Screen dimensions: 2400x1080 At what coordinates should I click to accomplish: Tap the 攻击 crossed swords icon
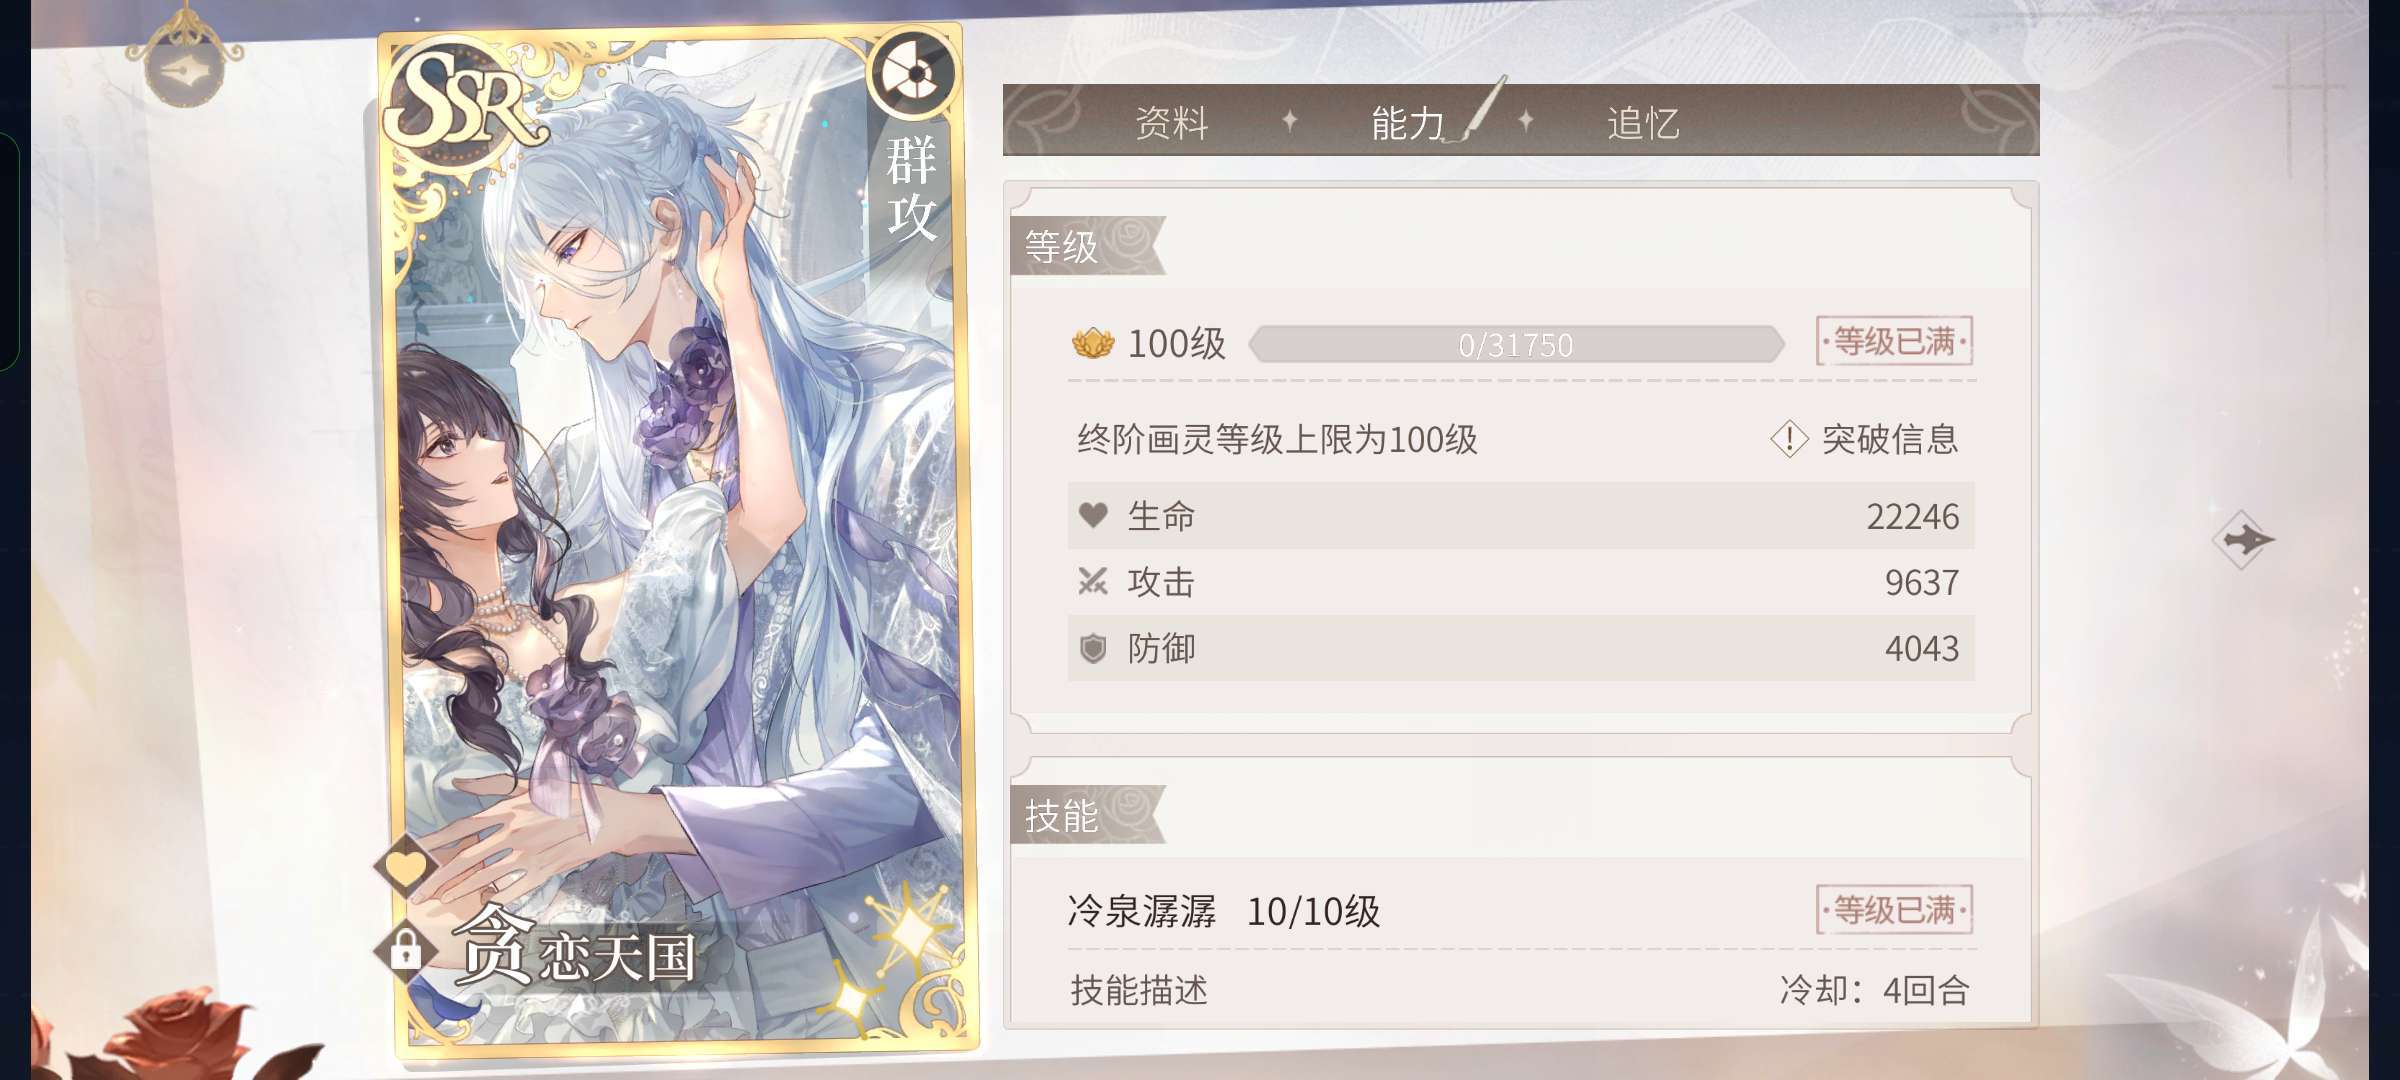pyautogui.click(x=1093, y=581)
